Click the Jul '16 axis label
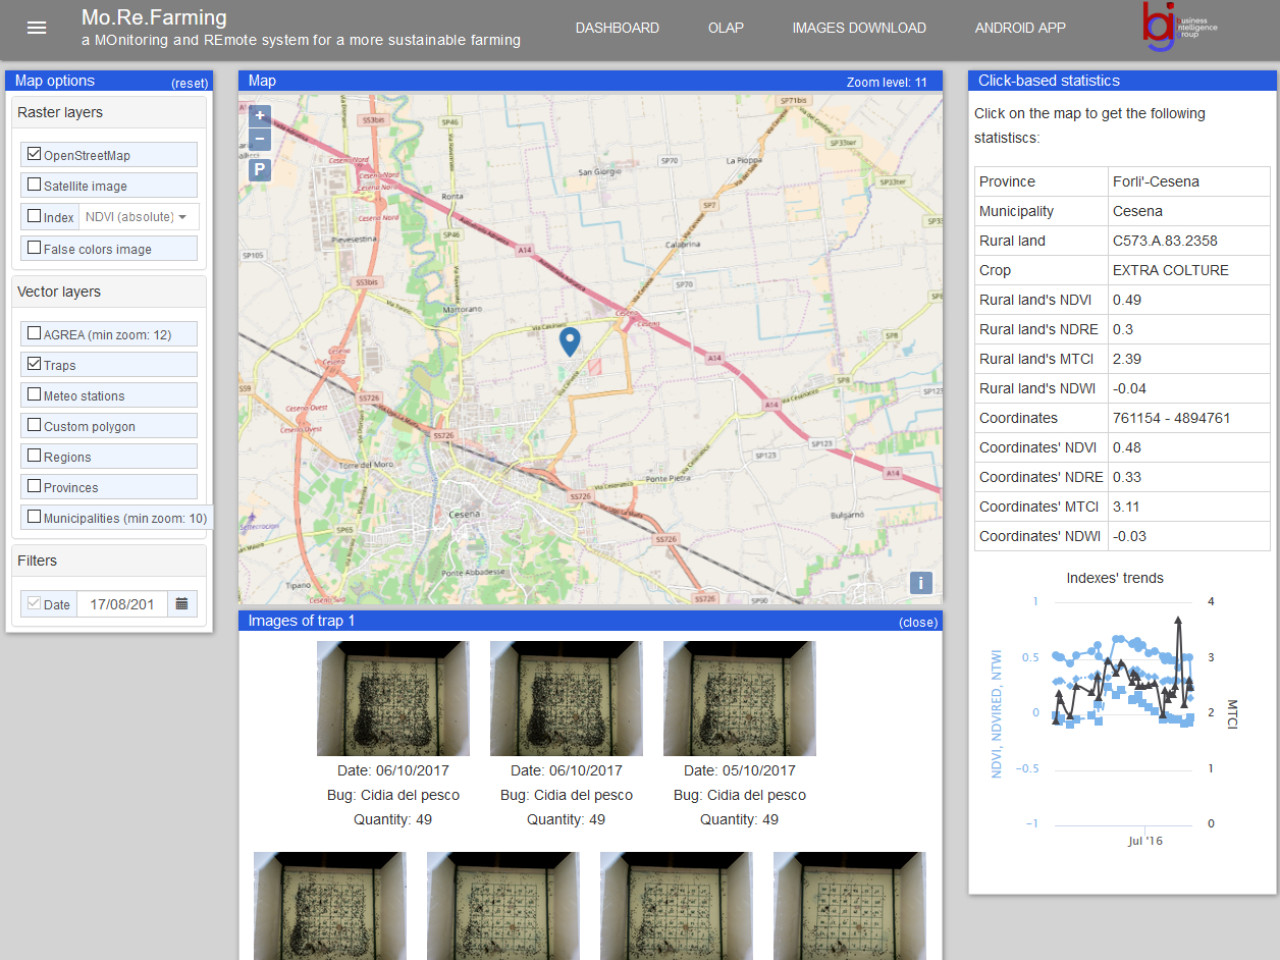The width and height of the screenshot is (1280, 960). click(x=1145, y=841)
